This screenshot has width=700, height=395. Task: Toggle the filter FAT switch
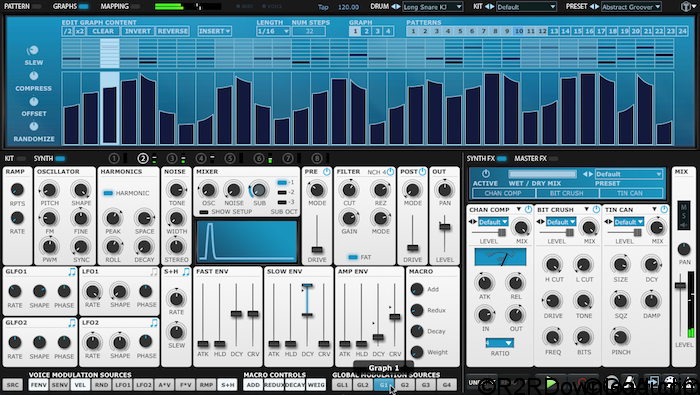pos(353,257)
